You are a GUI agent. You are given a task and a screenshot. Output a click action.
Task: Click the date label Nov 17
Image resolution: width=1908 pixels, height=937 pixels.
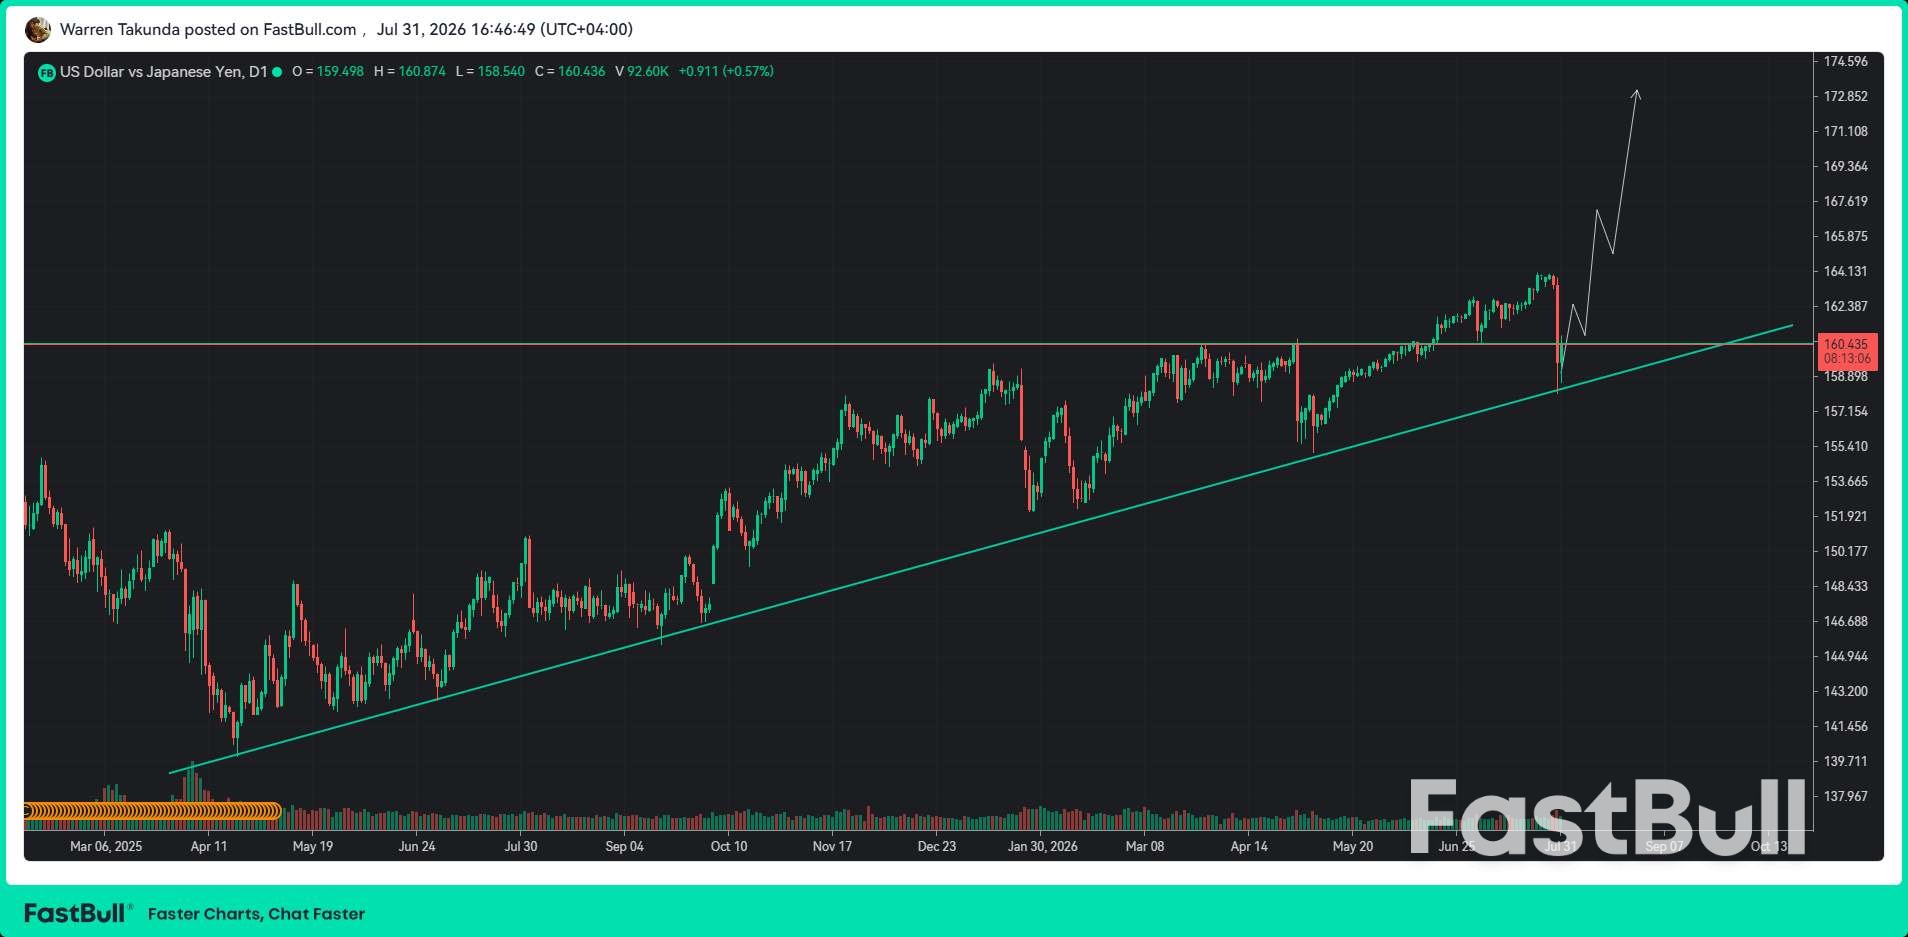tap(832, 847)
